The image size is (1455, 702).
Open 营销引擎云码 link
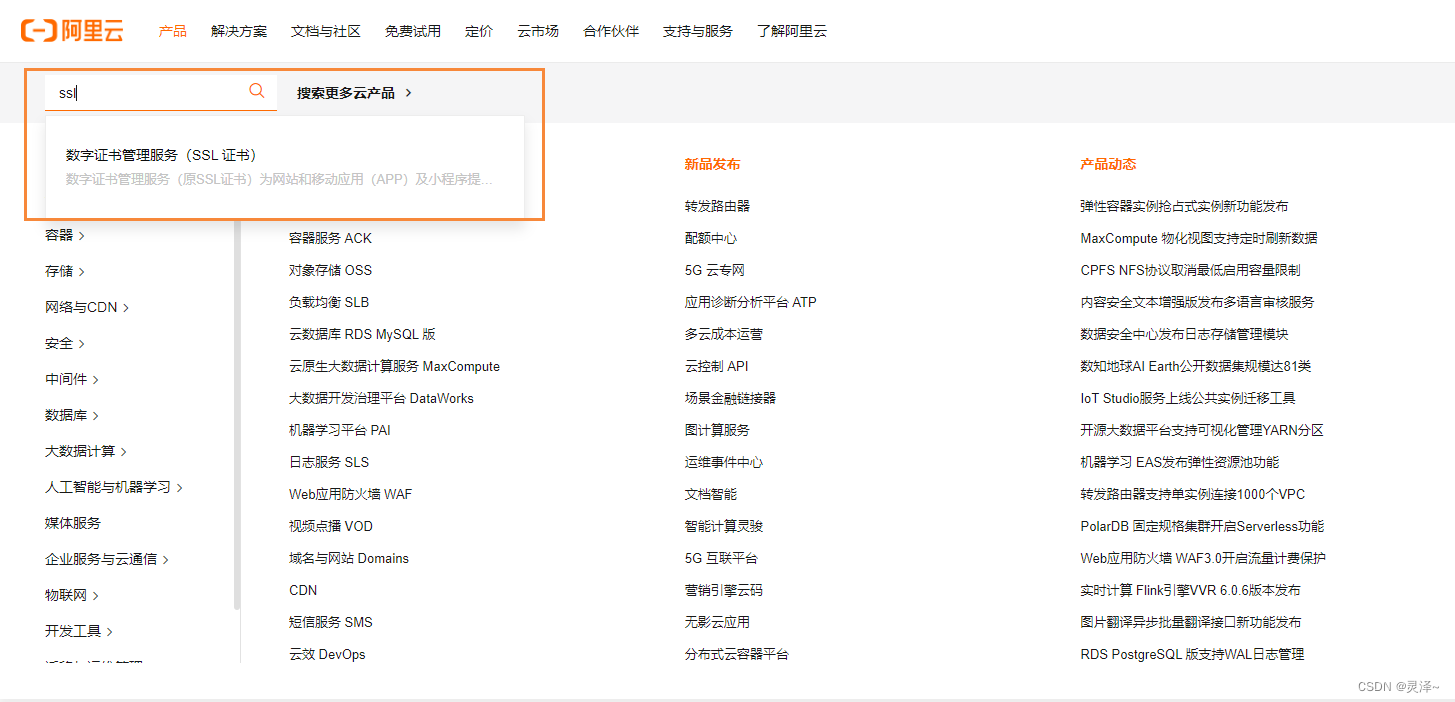point(724,590)
